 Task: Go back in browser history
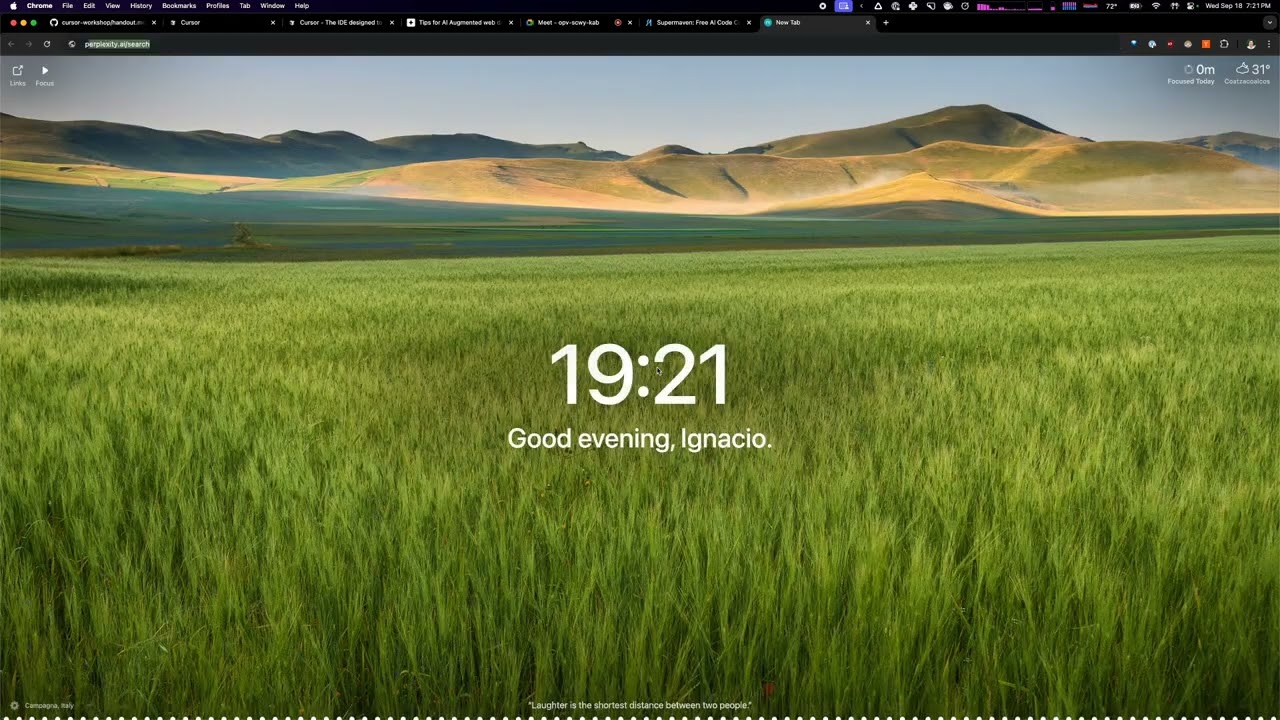[11, 44]
